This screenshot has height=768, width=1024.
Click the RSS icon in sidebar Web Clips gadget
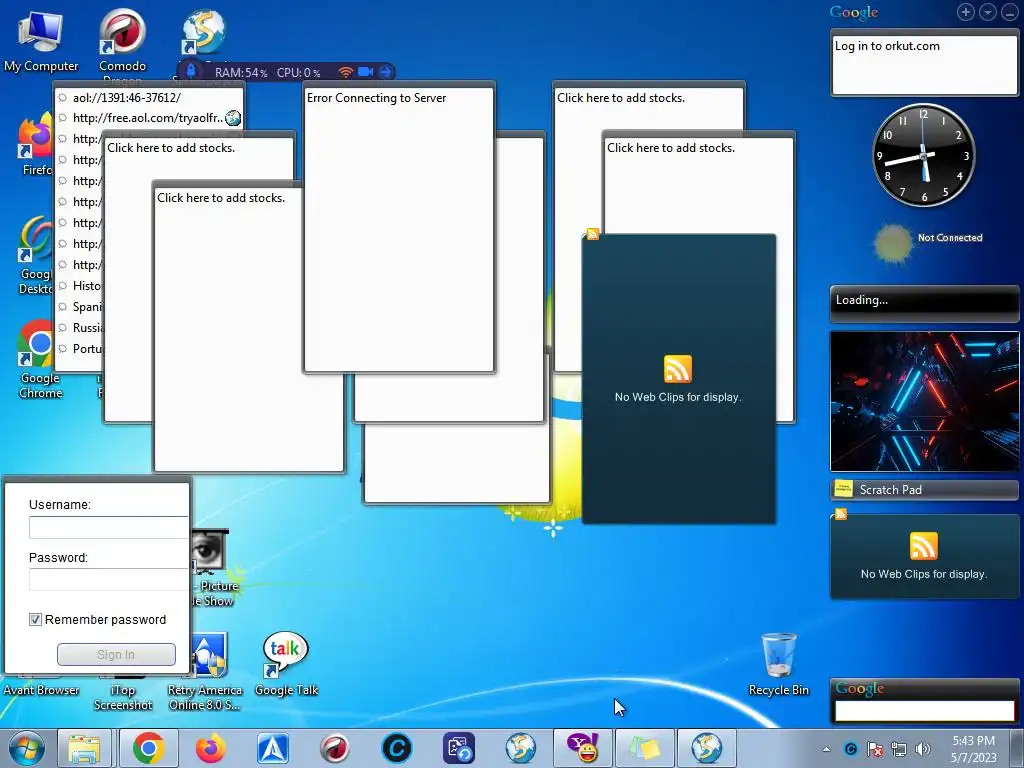click(x=923, y=546)
